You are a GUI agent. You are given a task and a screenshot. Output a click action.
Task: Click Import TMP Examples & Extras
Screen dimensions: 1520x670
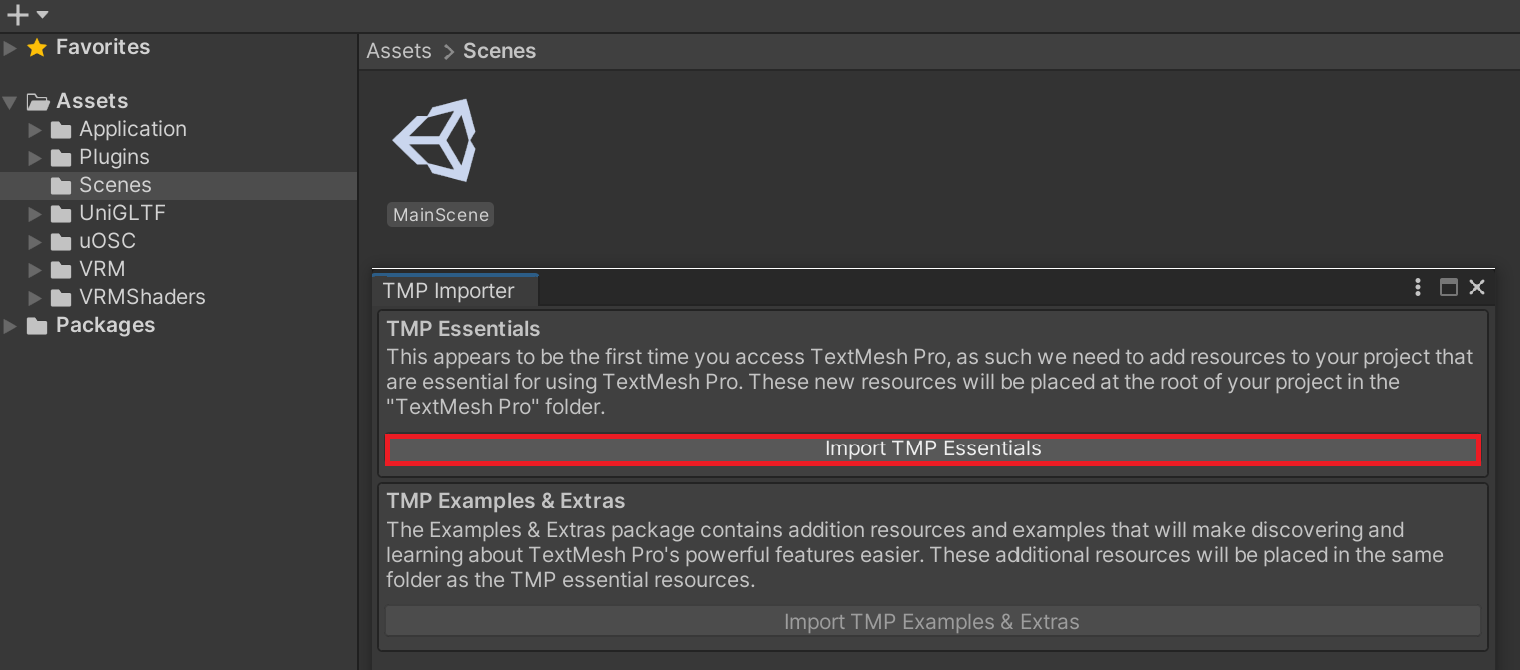(932, 621)
